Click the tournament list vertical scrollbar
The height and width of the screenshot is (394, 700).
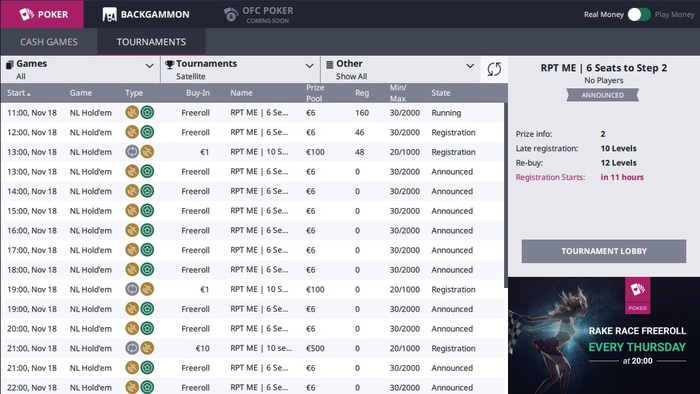pyautogui.click(x=505, y=195)
